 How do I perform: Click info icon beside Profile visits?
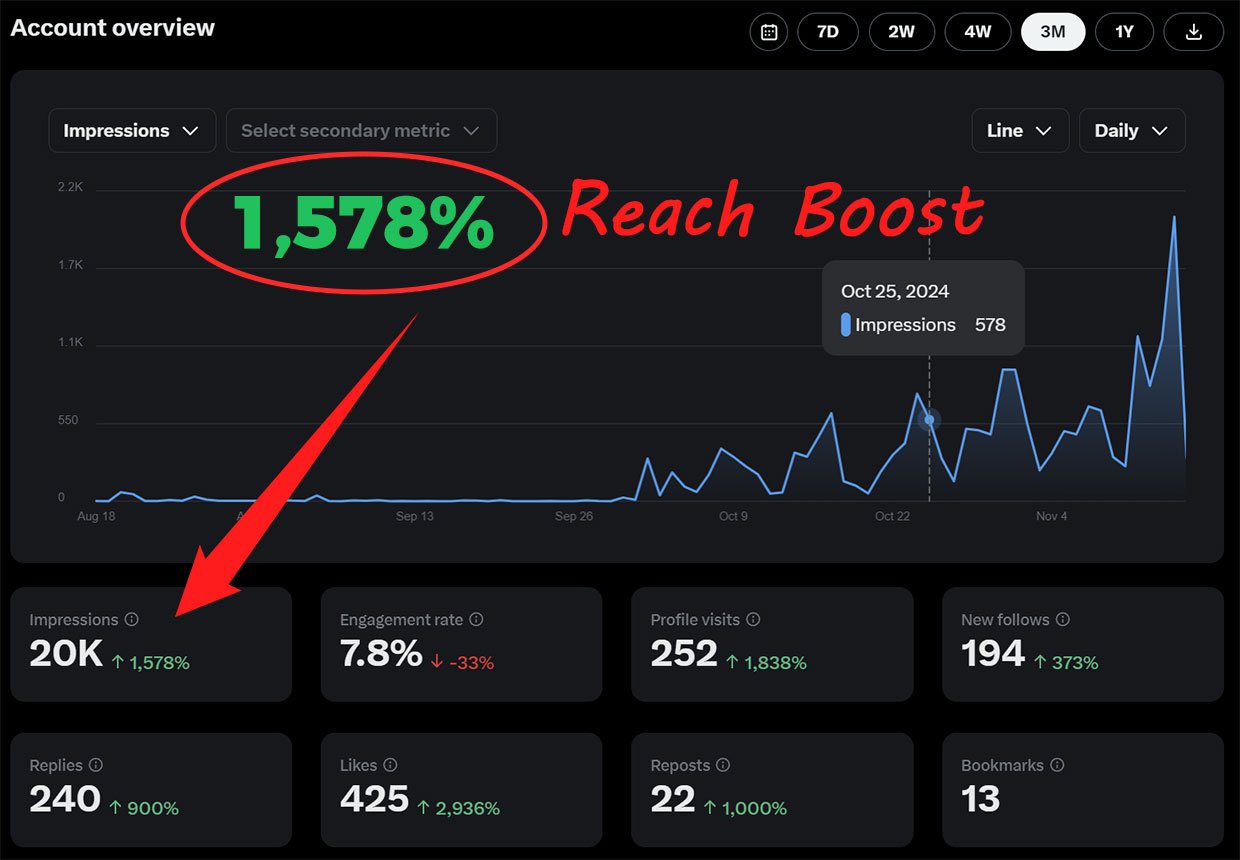pyautogui.click(x=754, y=620)
